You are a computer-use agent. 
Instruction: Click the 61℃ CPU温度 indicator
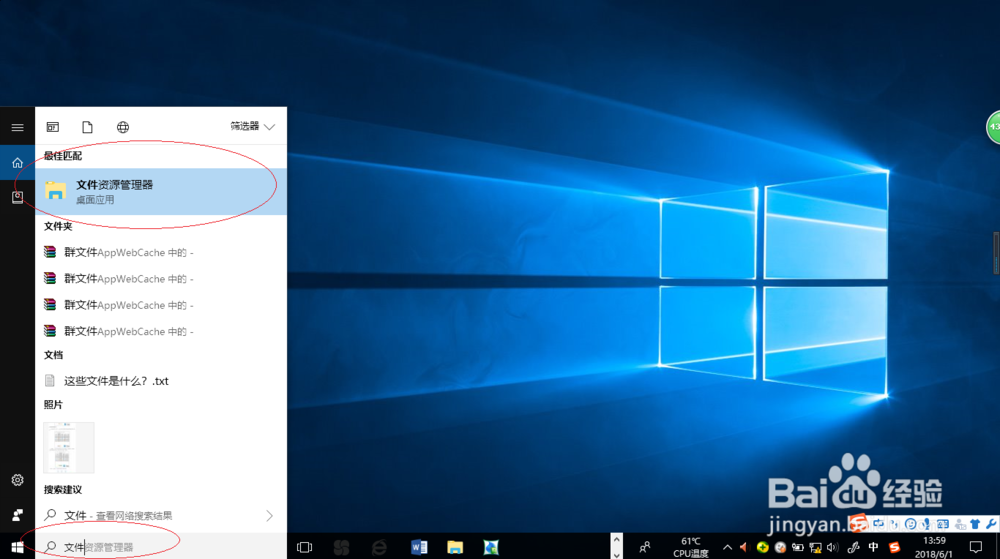(x=691, y=547)
